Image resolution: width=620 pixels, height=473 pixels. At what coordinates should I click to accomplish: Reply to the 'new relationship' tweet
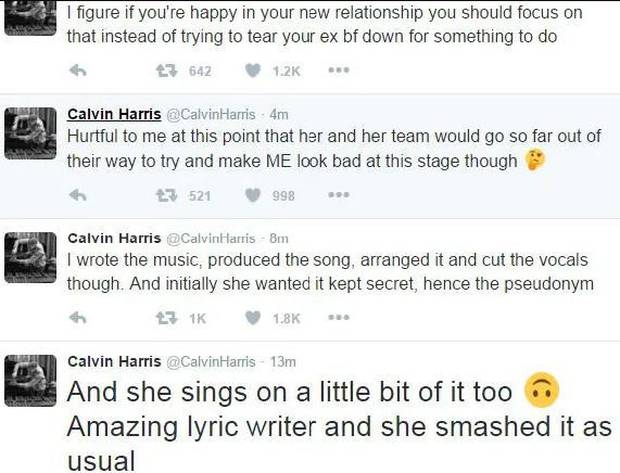(x=78, y=71)
